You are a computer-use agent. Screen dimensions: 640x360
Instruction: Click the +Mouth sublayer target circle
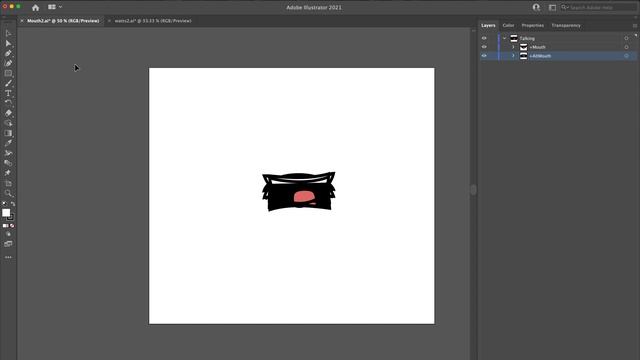point(626,47)
